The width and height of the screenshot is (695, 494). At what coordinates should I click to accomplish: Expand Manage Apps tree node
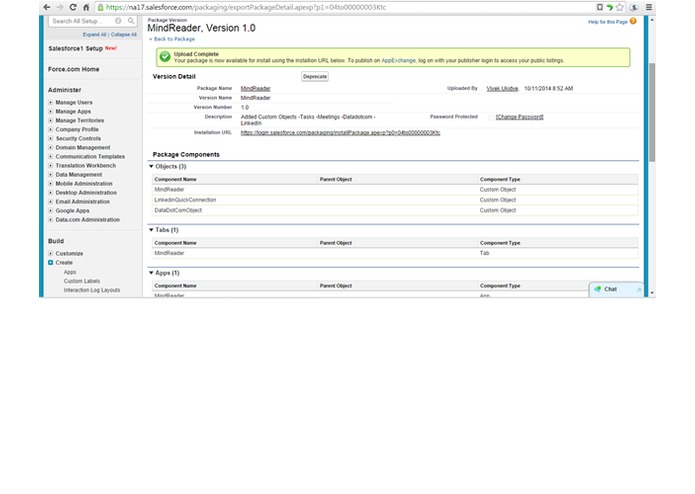point(51,112)
